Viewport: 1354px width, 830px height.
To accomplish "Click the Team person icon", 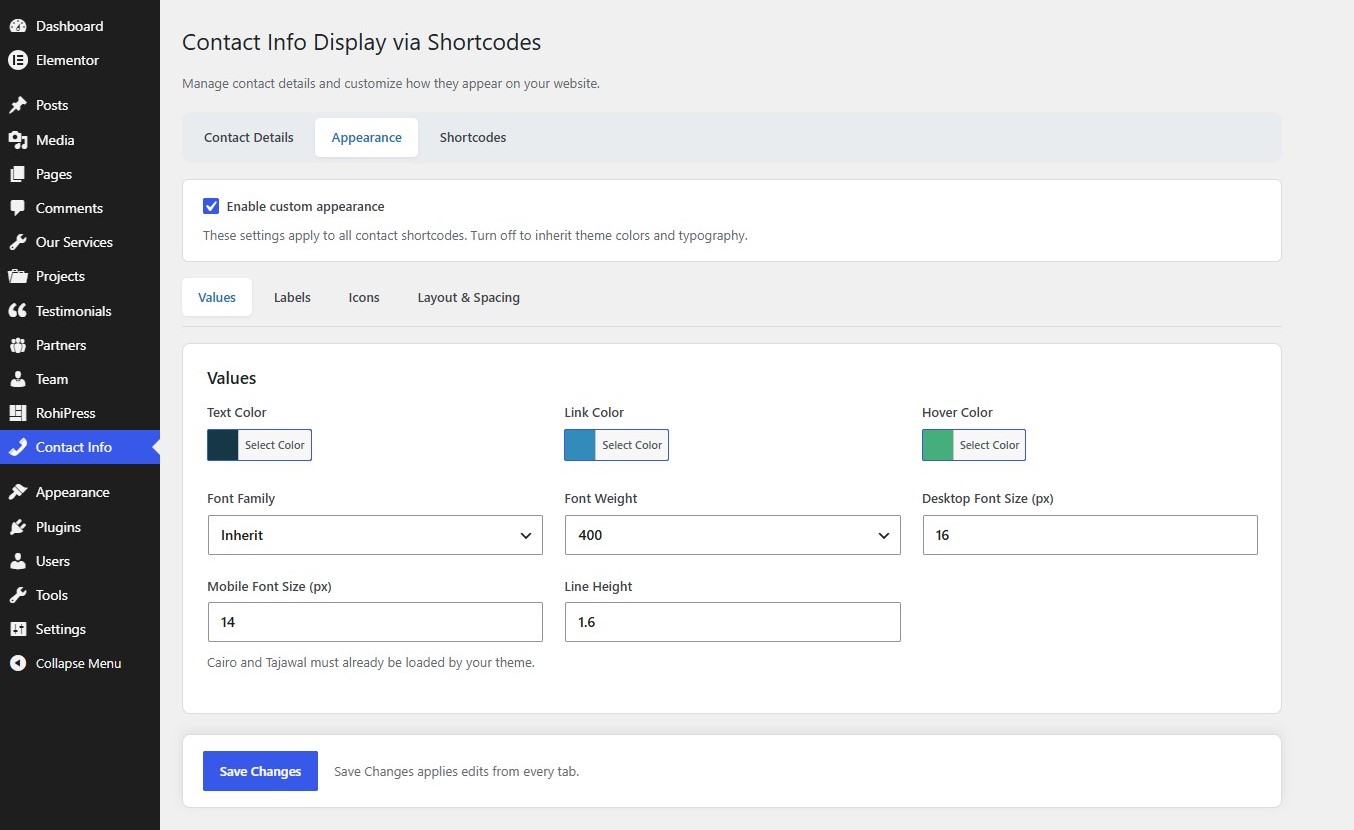I will (17, 379).
